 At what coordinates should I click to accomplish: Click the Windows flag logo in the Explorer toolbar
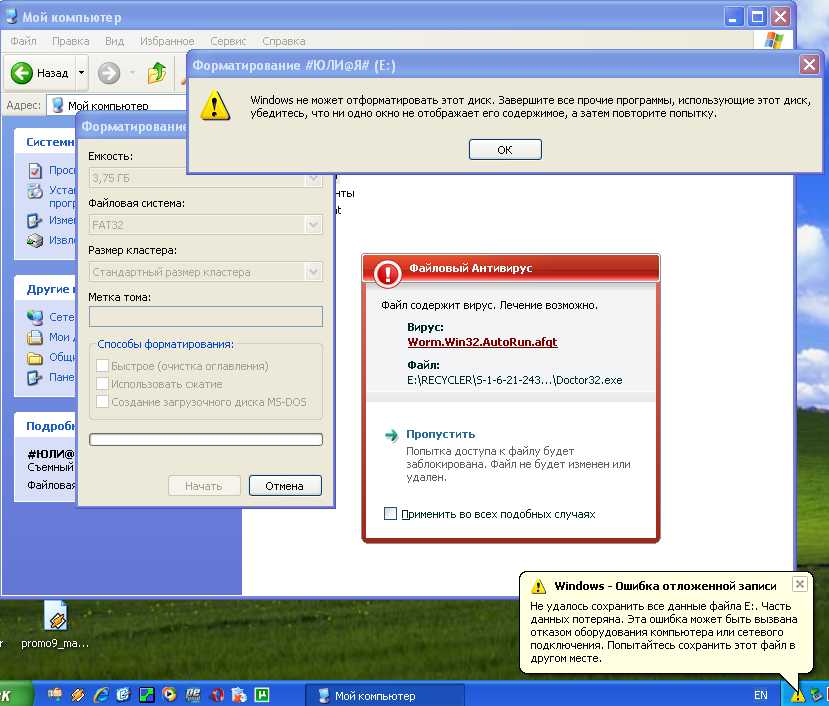pyautogui.click(x=774, y=40)
